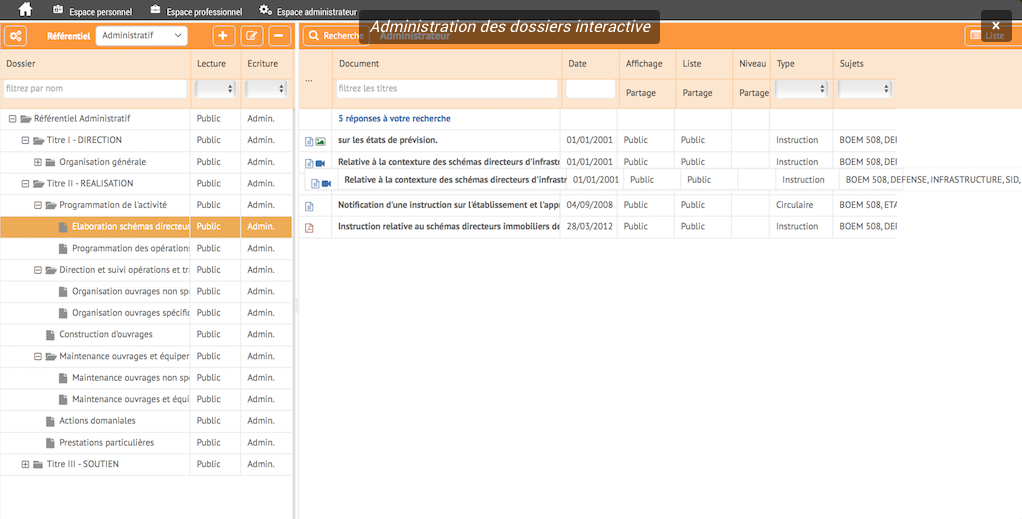The height and width of the screenshot is (519, 1022).
Task: Open the 'Espace professionnel' menu
Action: pos(196,12)
